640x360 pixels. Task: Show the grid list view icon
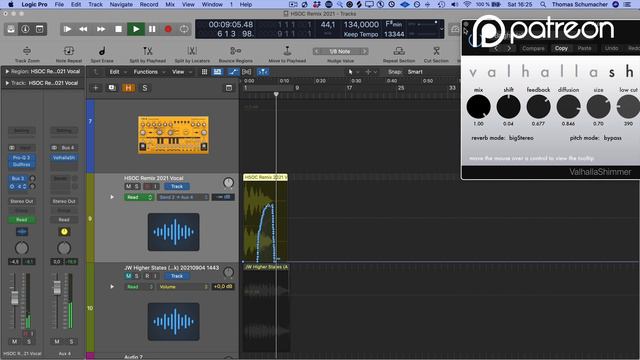pyautogui.click(x=204, y=72)
